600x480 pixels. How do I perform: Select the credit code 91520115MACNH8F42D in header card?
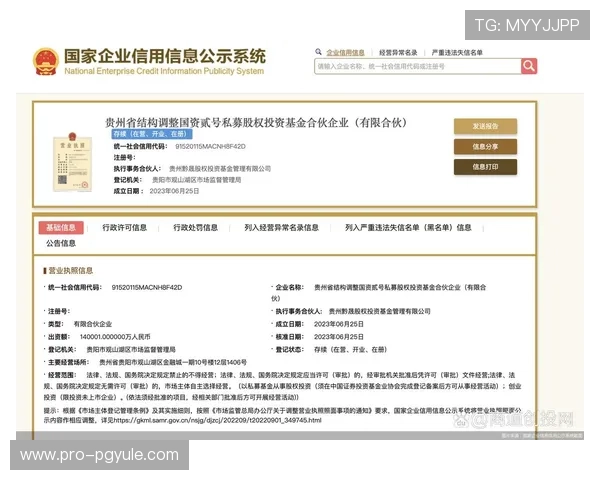pyautogui.click(x=210, y=147)
